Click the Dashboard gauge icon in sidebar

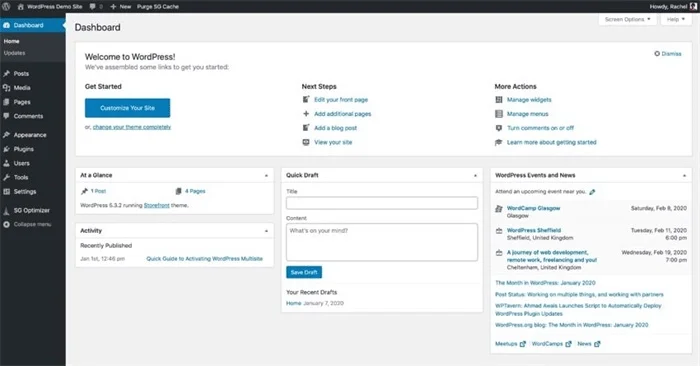pyautogui.click(x=7, y=25)
